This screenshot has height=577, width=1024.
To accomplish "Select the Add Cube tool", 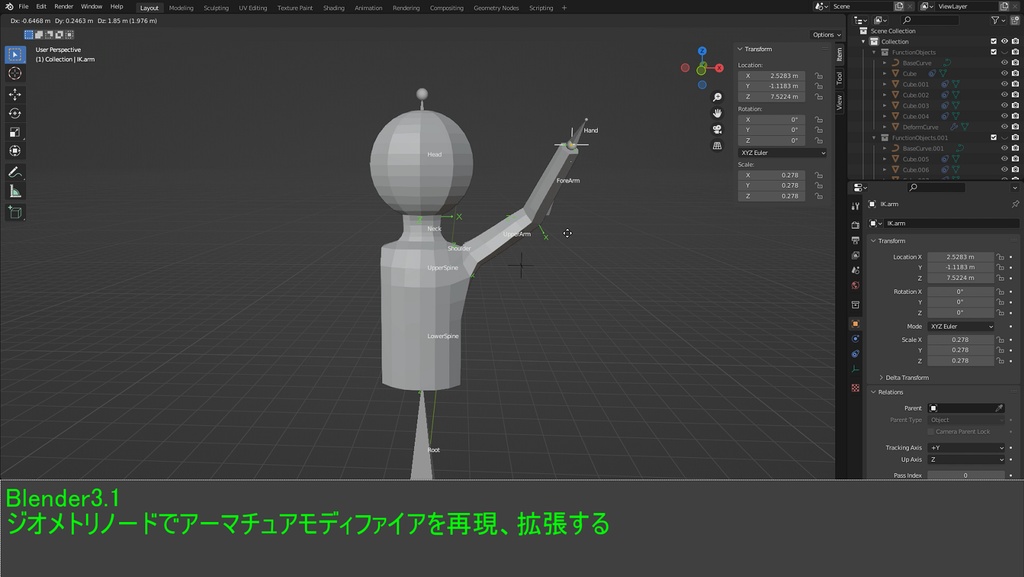I will pos(15,212).
